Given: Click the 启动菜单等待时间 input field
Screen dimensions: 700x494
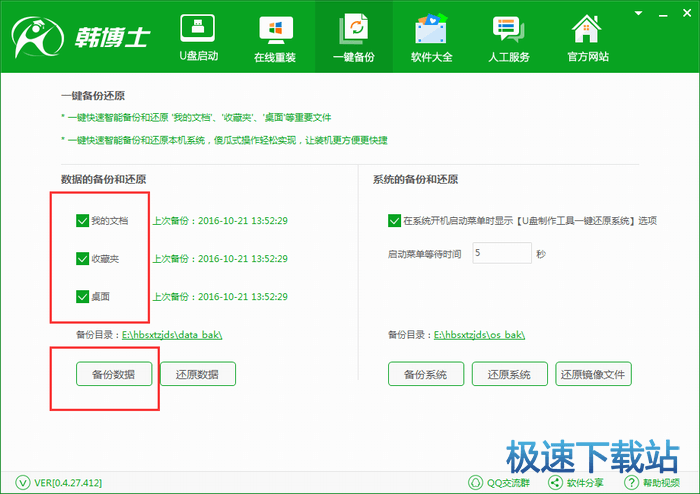Looking at the screenshot, I should 503,253.
